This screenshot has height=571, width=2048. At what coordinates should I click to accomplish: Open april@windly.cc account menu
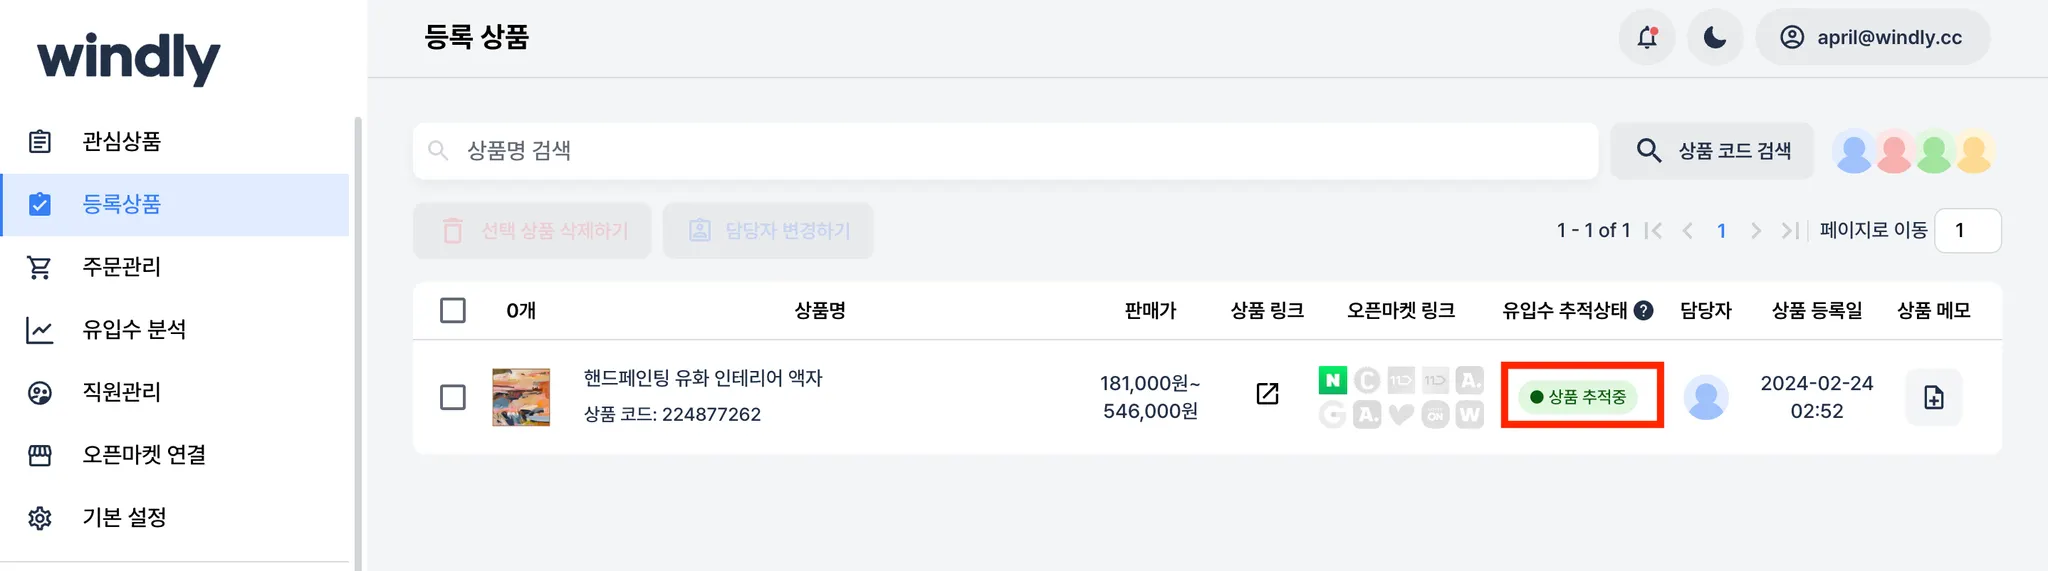coord(1872,38)
